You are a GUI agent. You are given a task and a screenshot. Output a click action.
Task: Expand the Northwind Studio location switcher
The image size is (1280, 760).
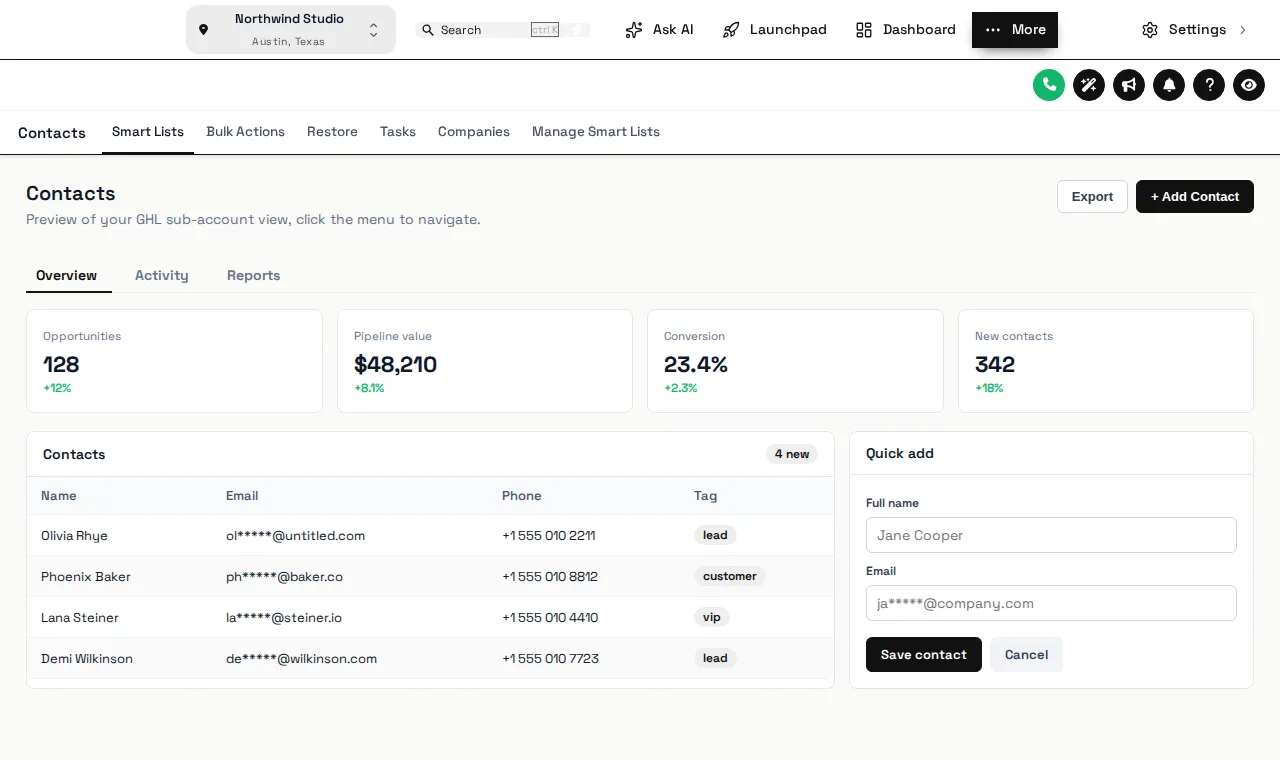pos(291,30)
